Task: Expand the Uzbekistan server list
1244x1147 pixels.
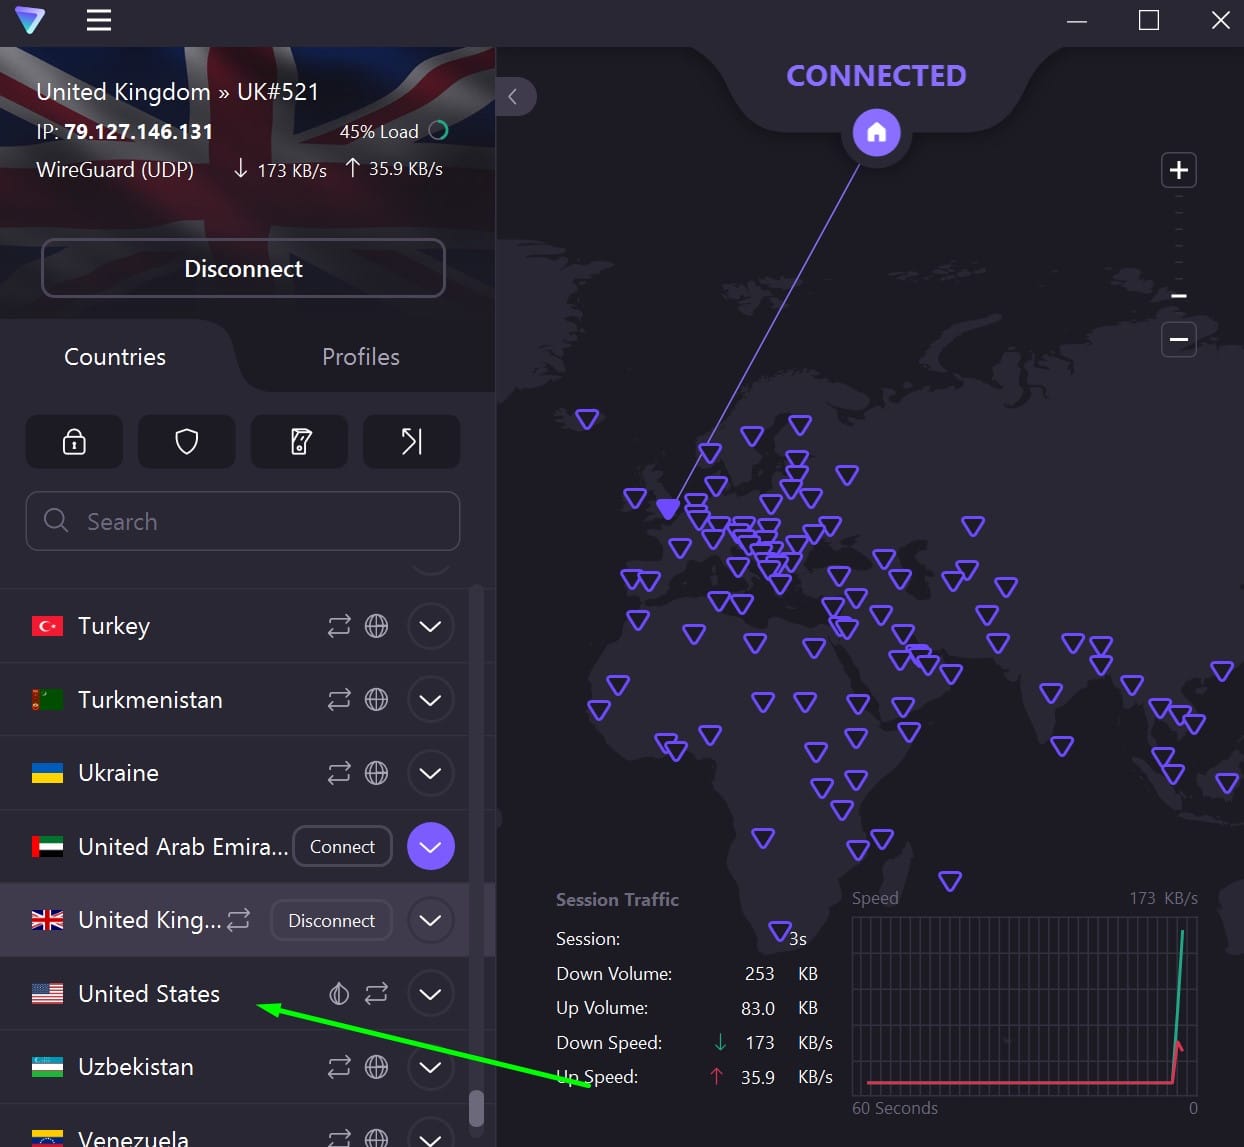Action: pos(431,1067)
